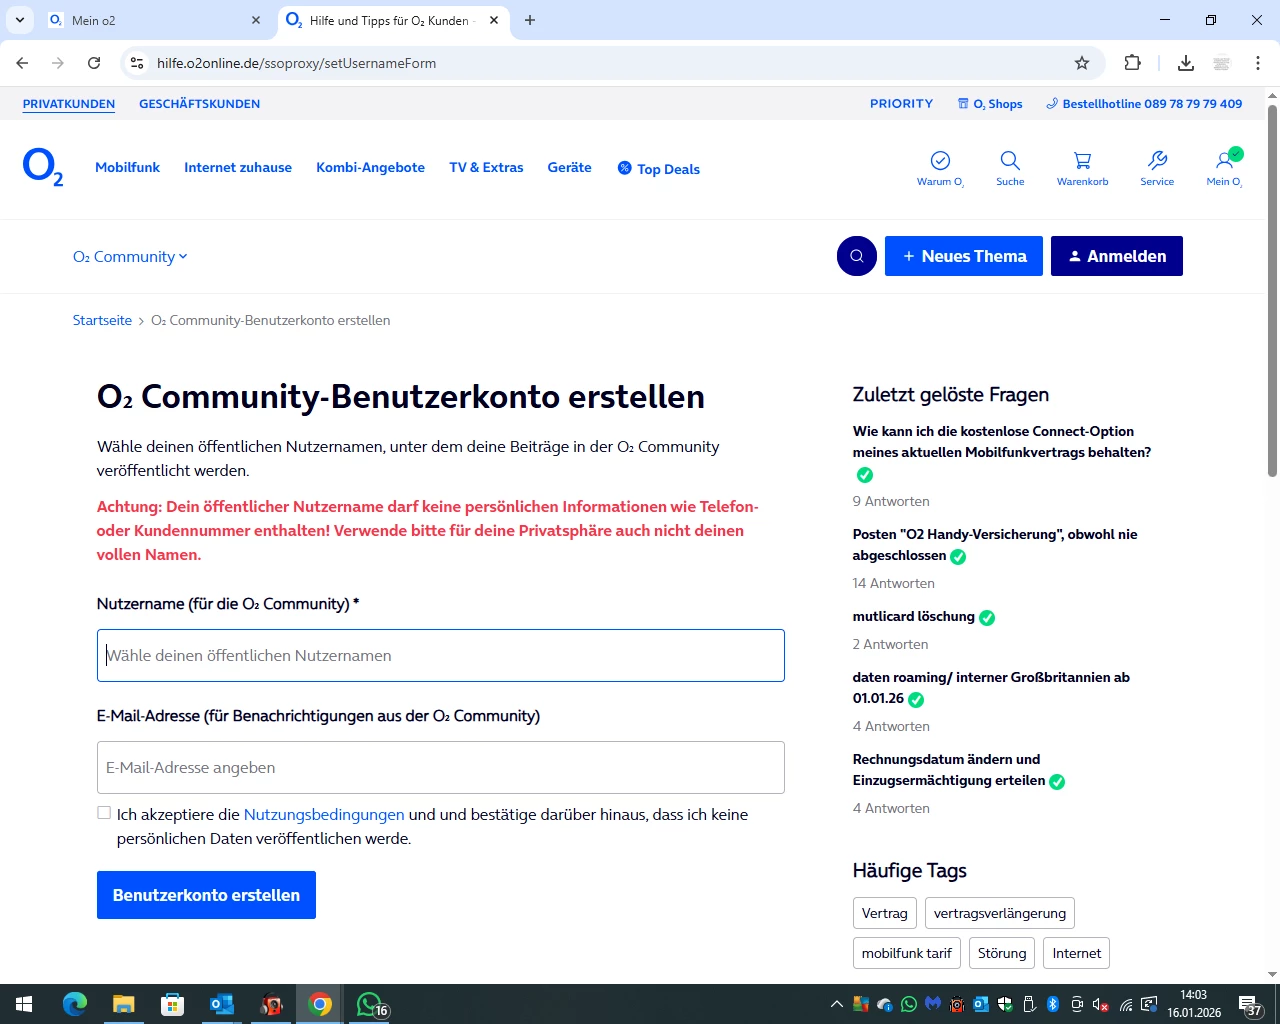Click the O2 logo in site header
Image resolution: width=1280 pixels, height=1024 pixels.
[43, 168]
